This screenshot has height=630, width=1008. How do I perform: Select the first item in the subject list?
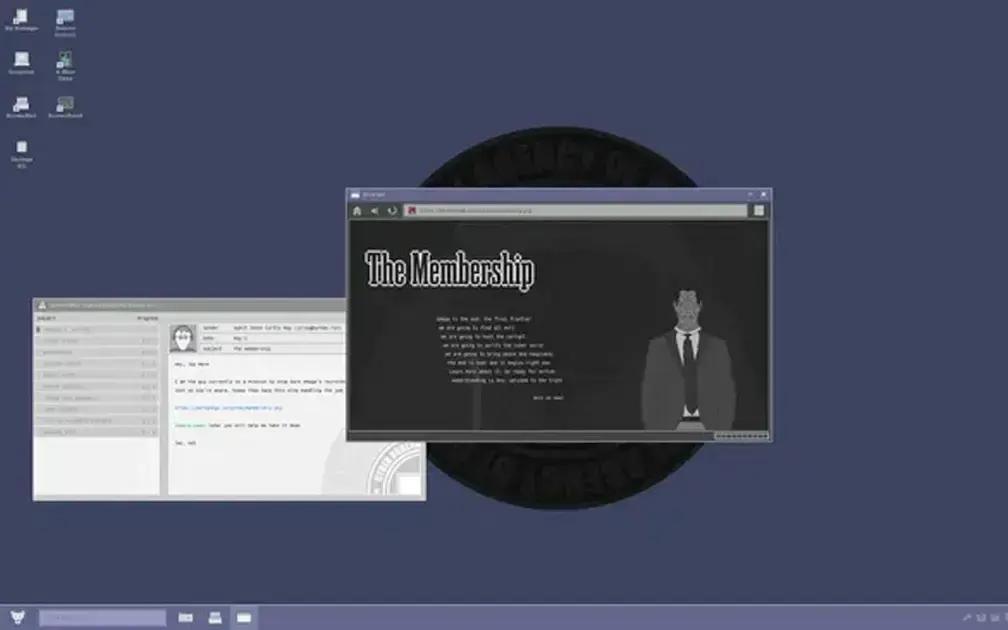[x=96, y=330]
